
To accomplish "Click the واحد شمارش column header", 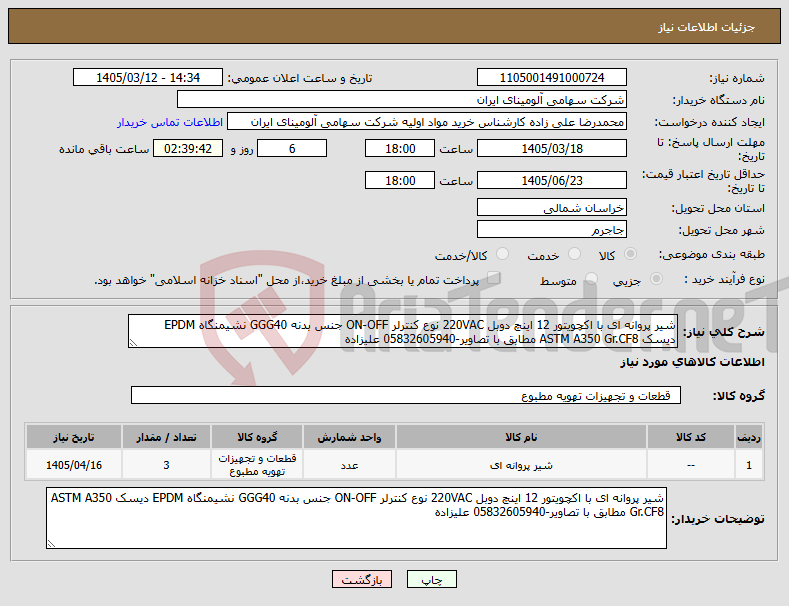I will [349, 437].
